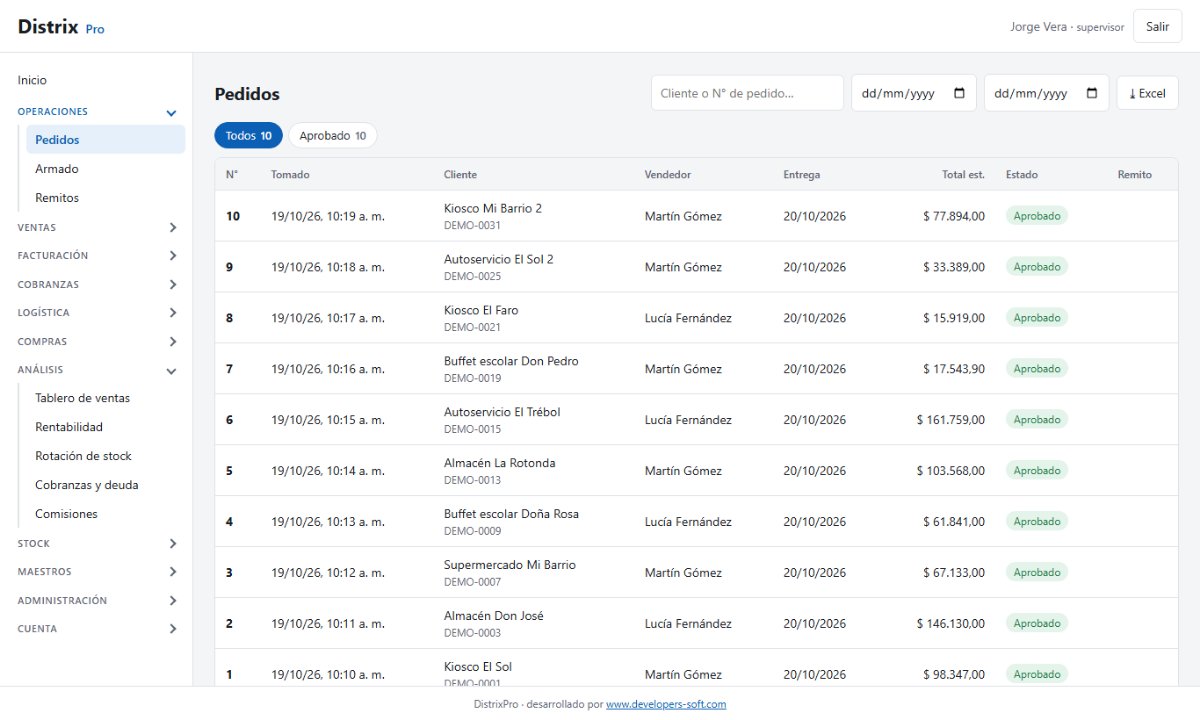Open order for Almacén La Rotonda
Image resolution: width=1200 pixels, height=720 pixels.
[696, 471]
